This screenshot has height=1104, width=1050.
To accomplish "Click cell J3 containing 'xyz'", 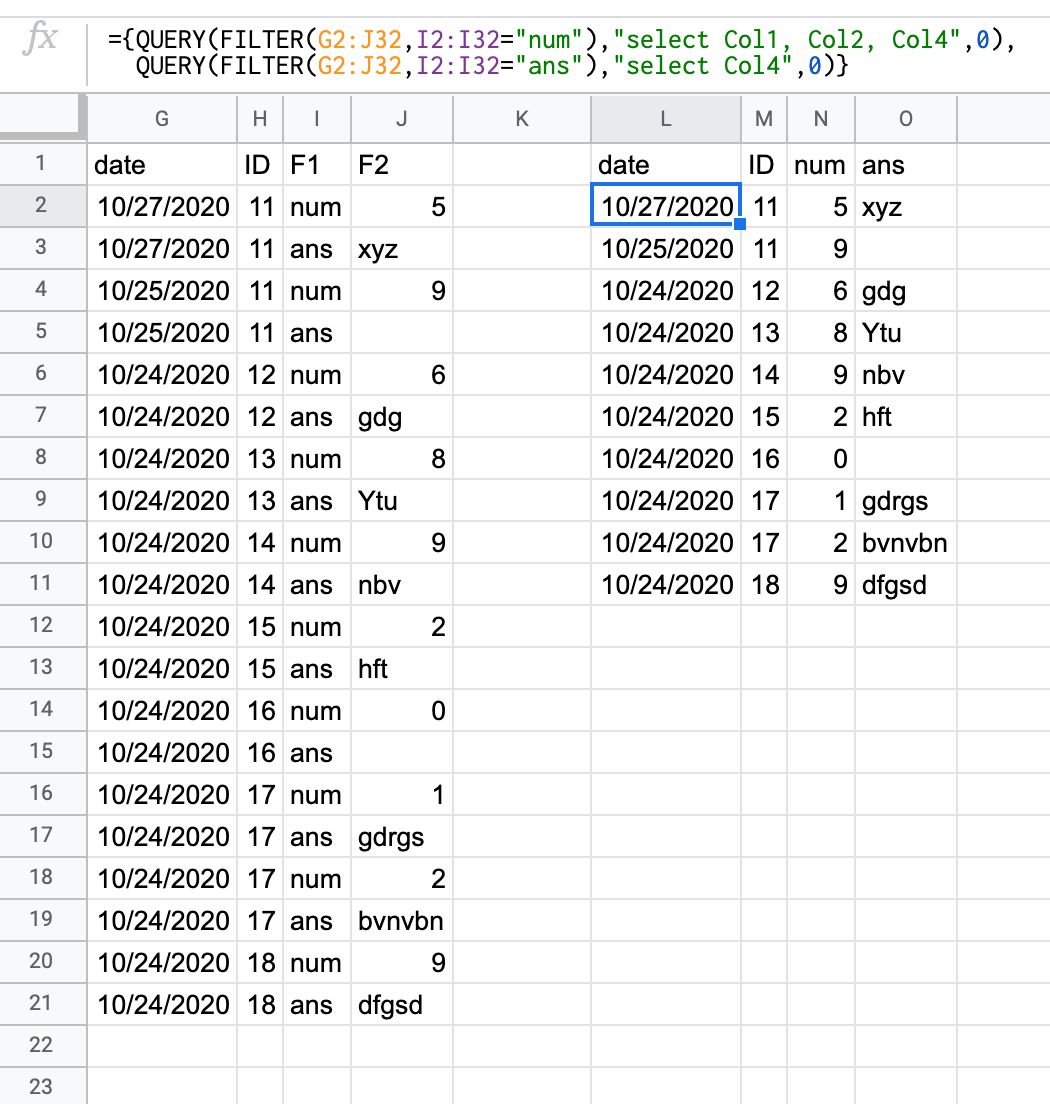I will point(401,248).
